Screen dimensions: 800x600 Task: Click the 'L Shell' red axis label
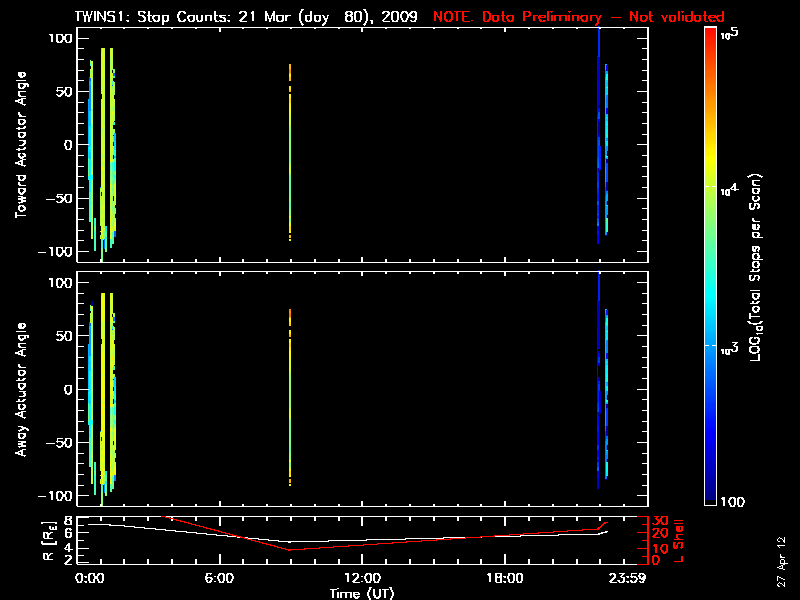[x=680, y=540]
